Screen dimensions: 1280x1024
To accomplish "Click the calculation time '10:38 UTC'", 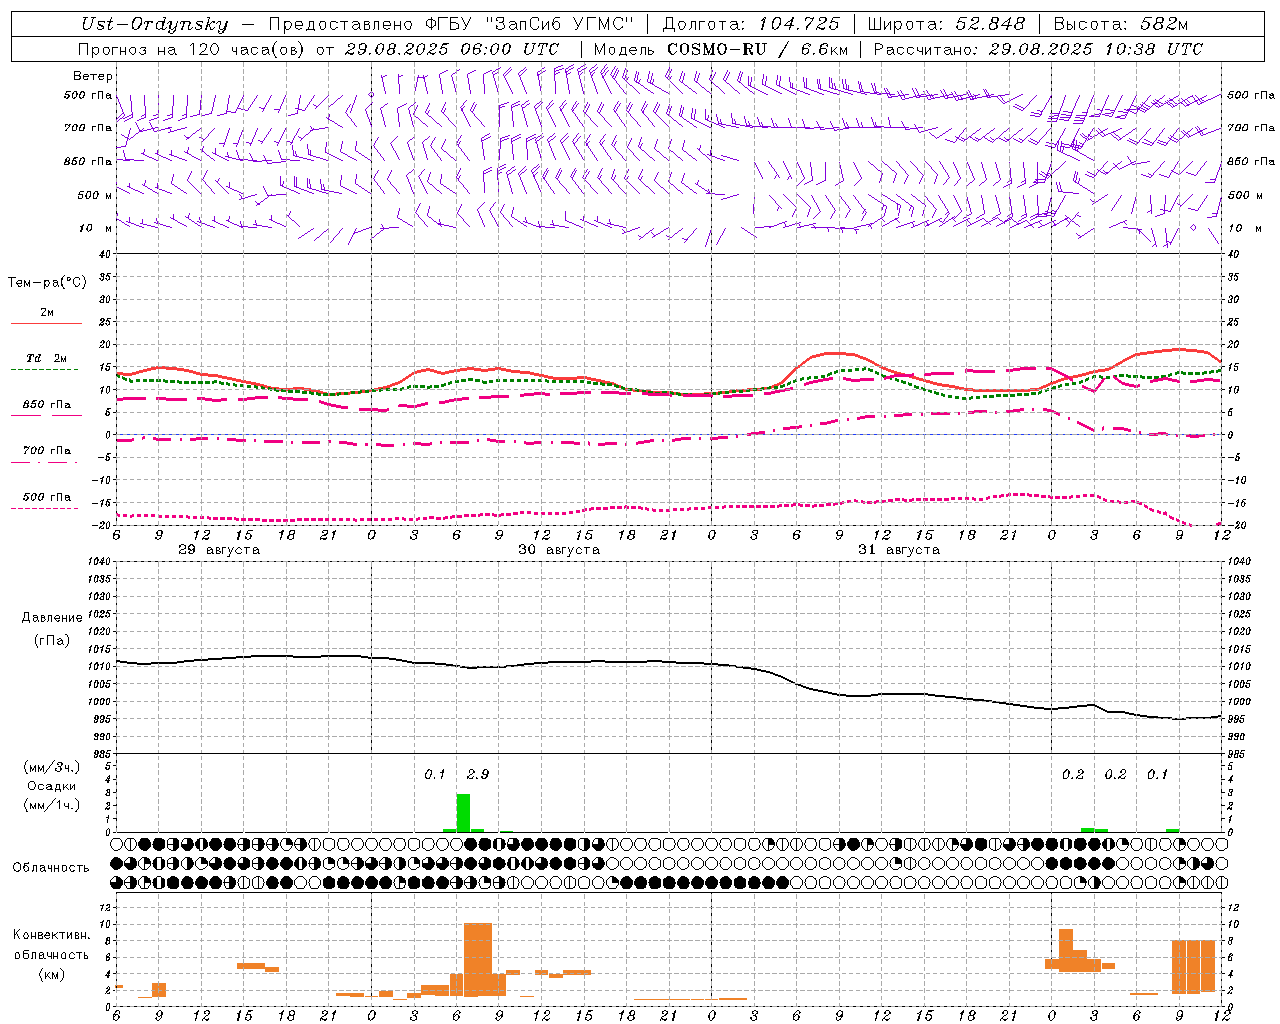I will [1154, 49].
